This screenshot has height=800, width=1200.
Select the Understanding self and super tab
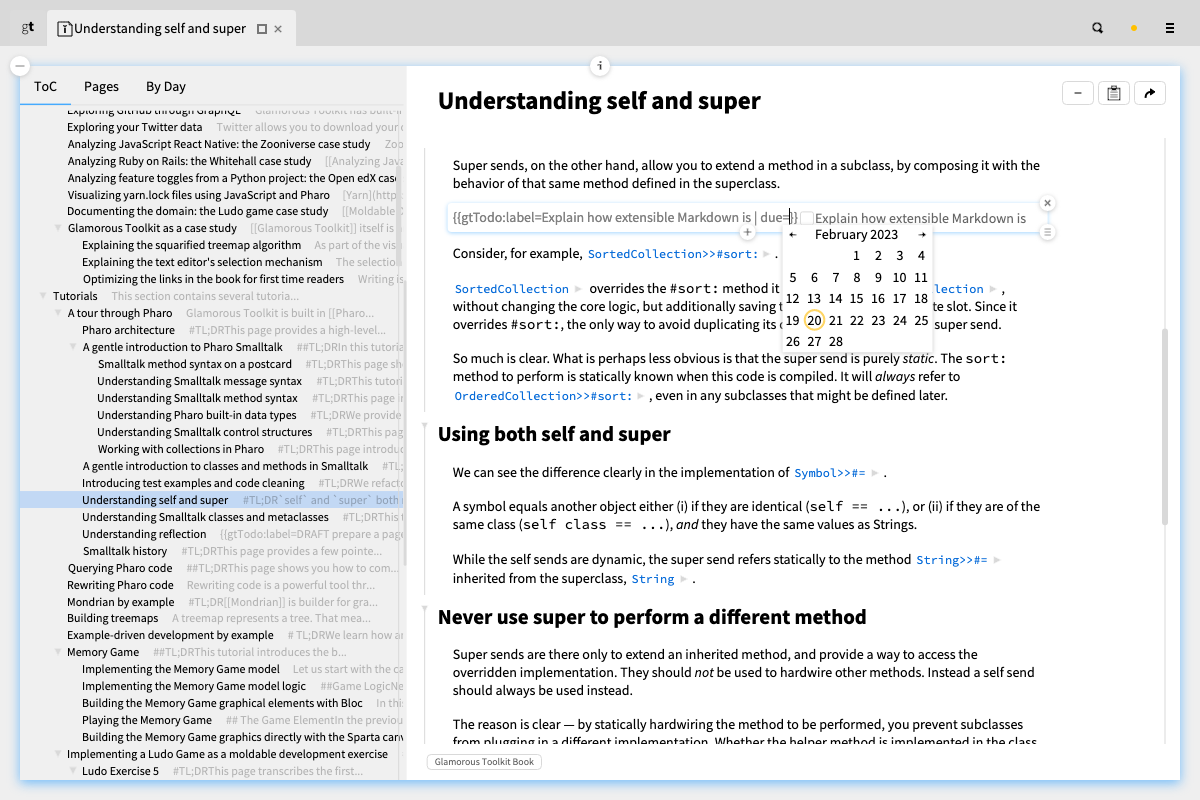(x=160, y=29)
